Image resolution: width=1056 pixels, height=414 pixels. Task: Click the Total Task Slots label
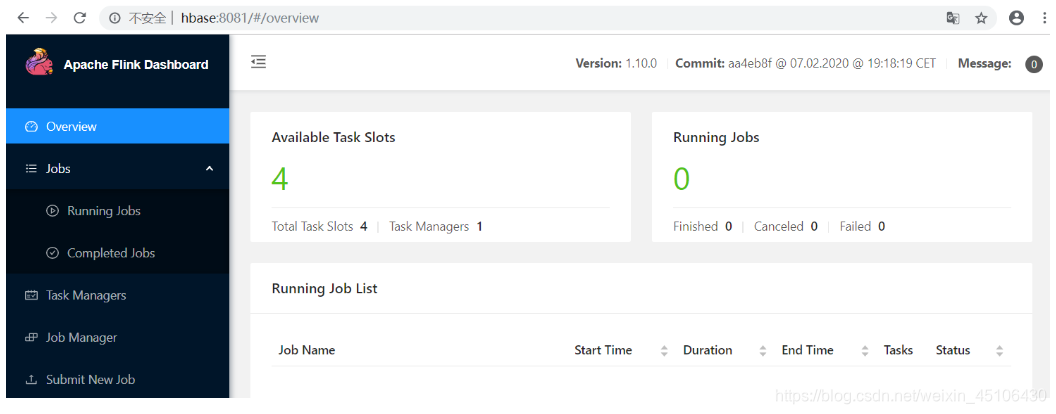click(312, 227)
